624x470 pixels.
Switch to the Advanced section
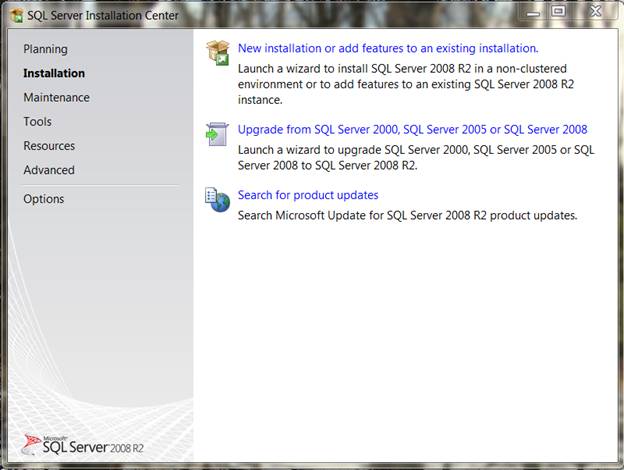pos(49,170)
